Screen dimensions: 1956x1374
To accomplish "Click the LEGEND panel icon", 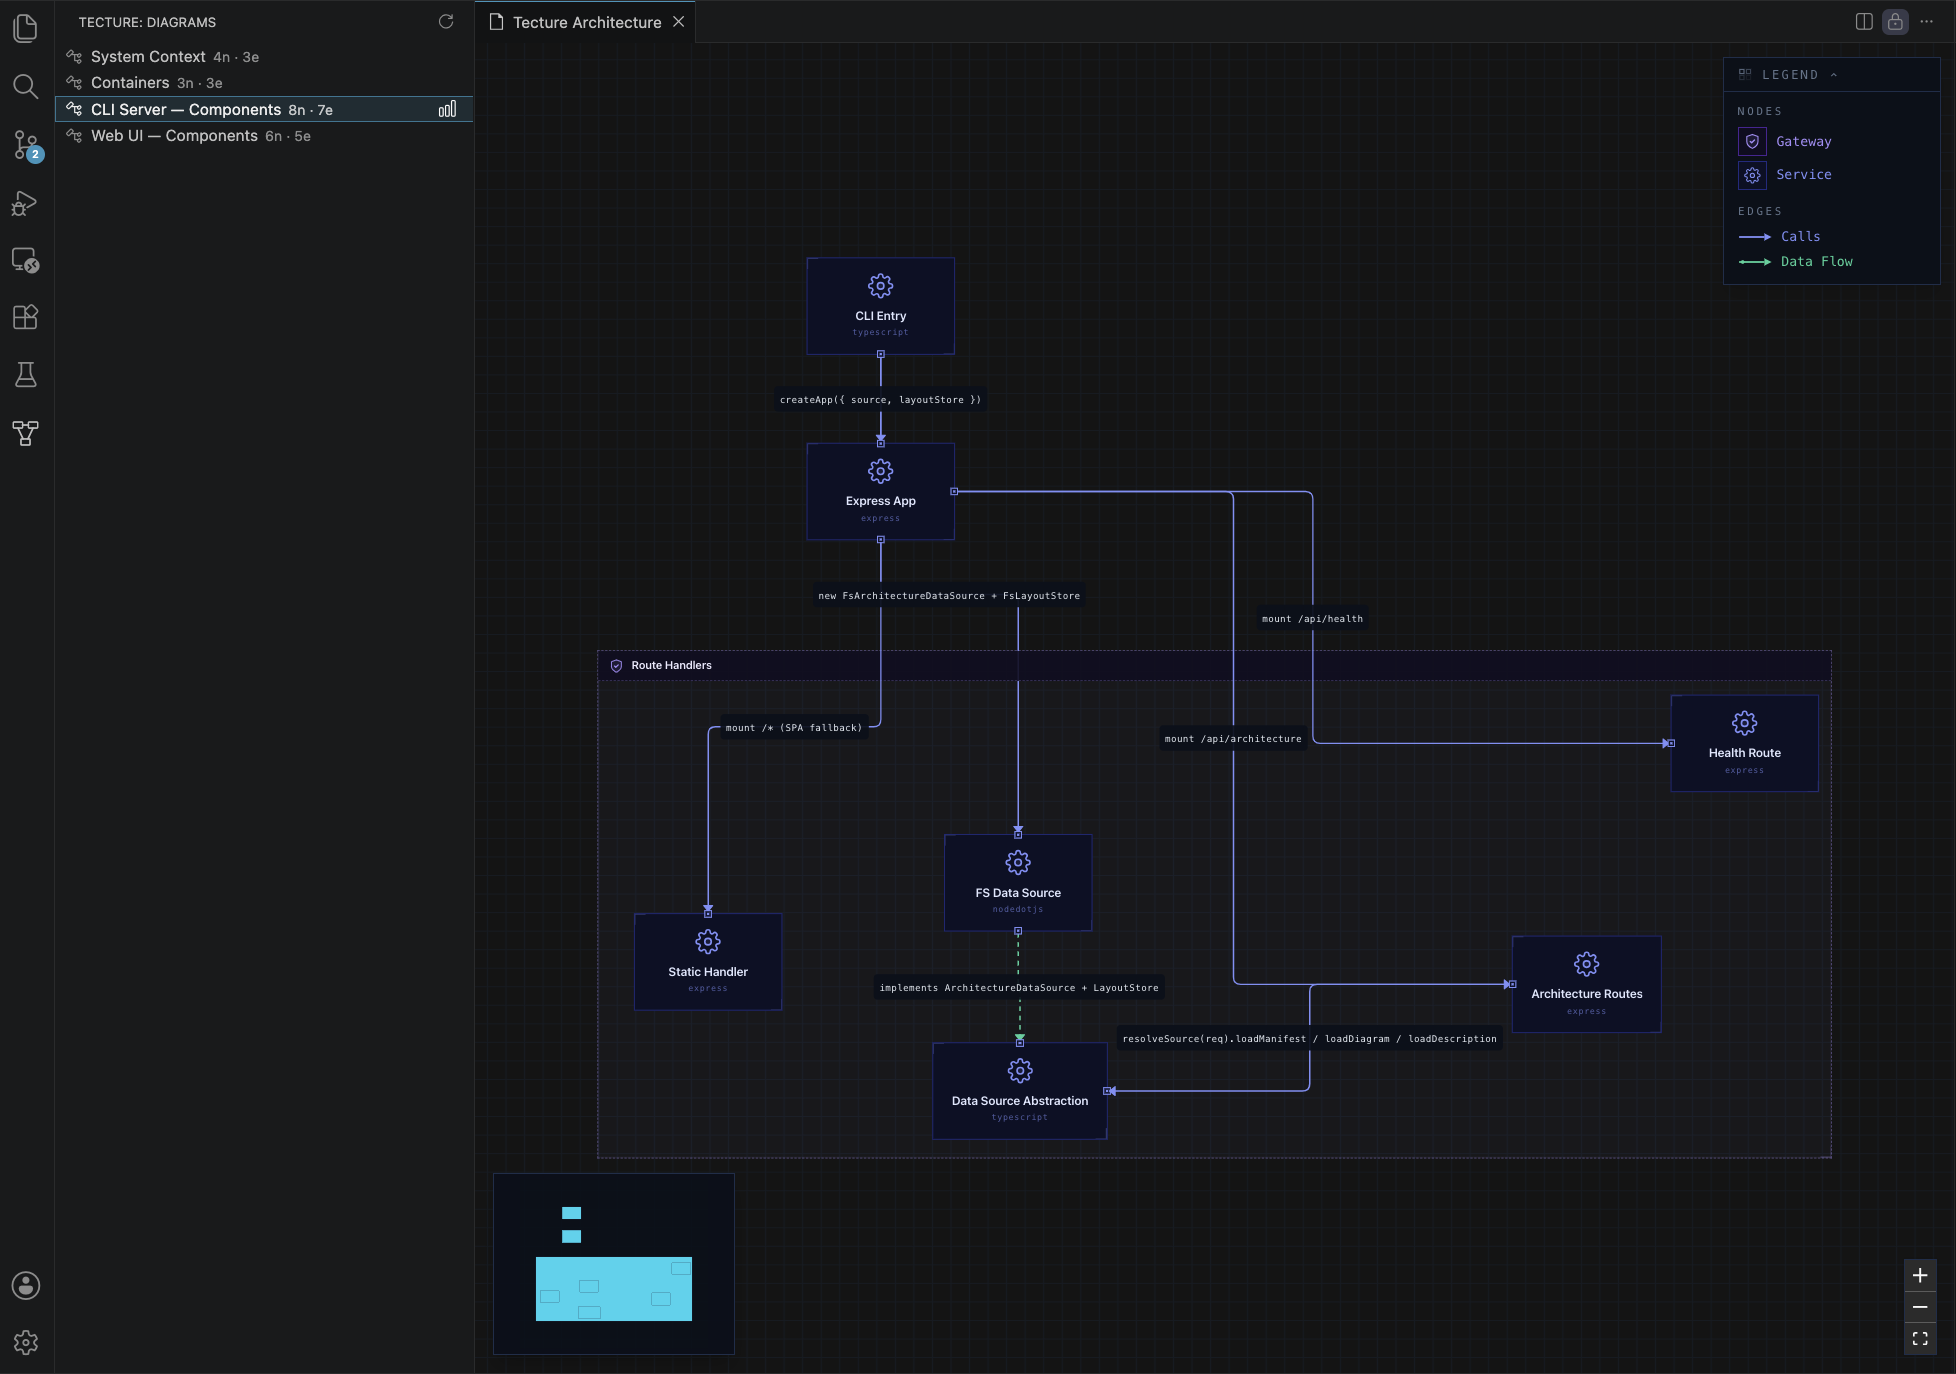I will (1745, 74).
